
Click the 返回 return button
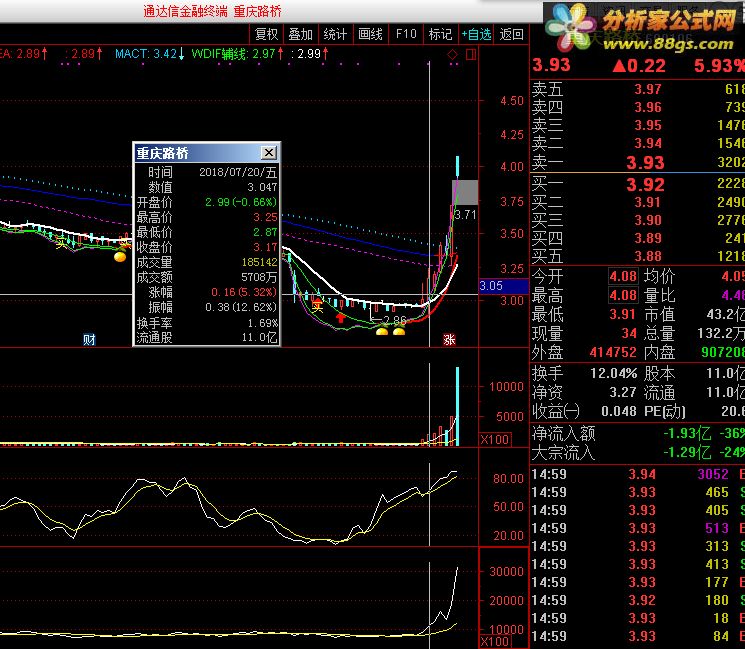(x=512, y=34)
